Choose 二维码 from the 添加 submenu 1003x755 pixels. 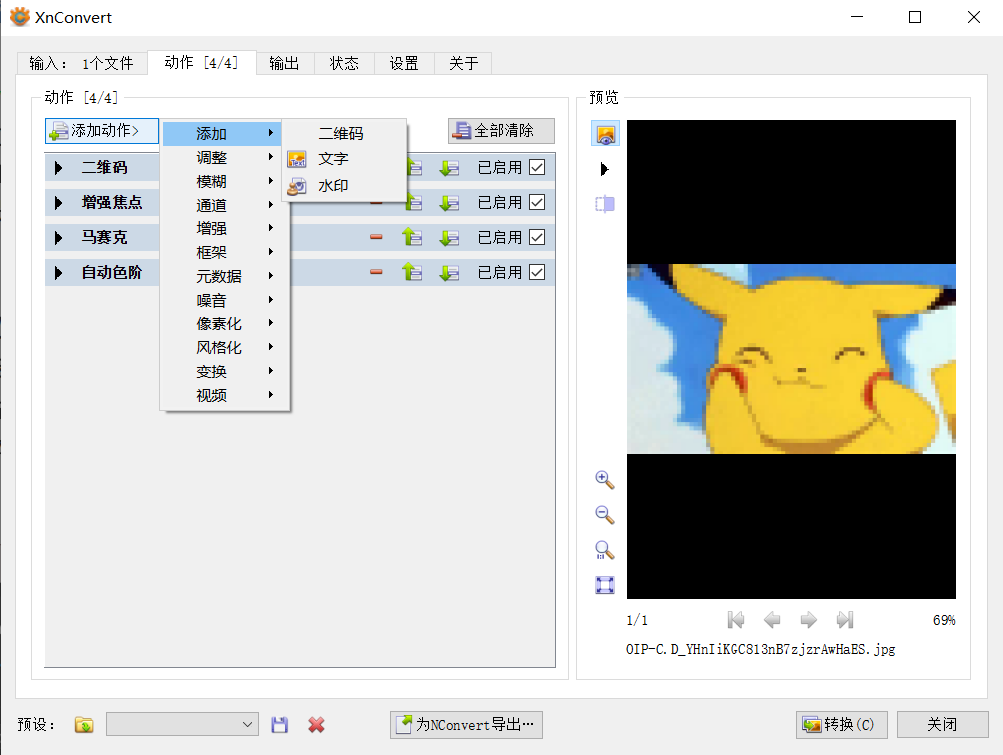click(344, 133)
